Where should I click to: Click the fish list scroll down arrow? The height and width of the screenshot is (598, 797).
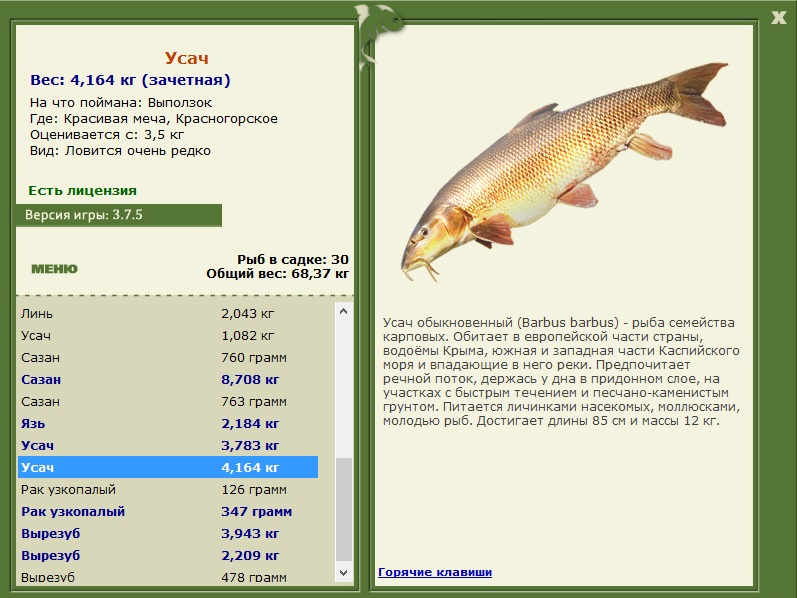click(x=344, y=573)
